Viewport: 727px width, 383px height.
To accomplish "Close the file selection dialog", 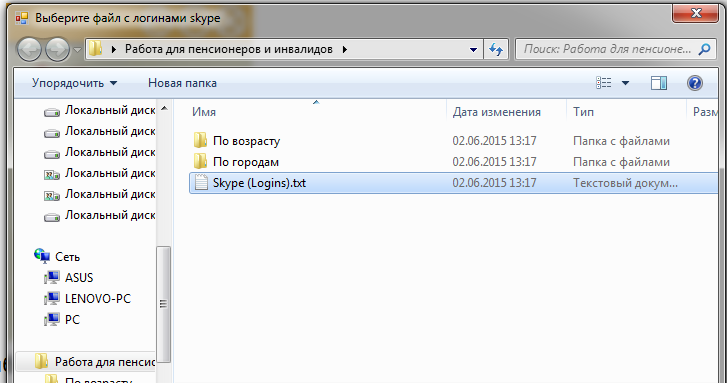I will pos(695,13).
